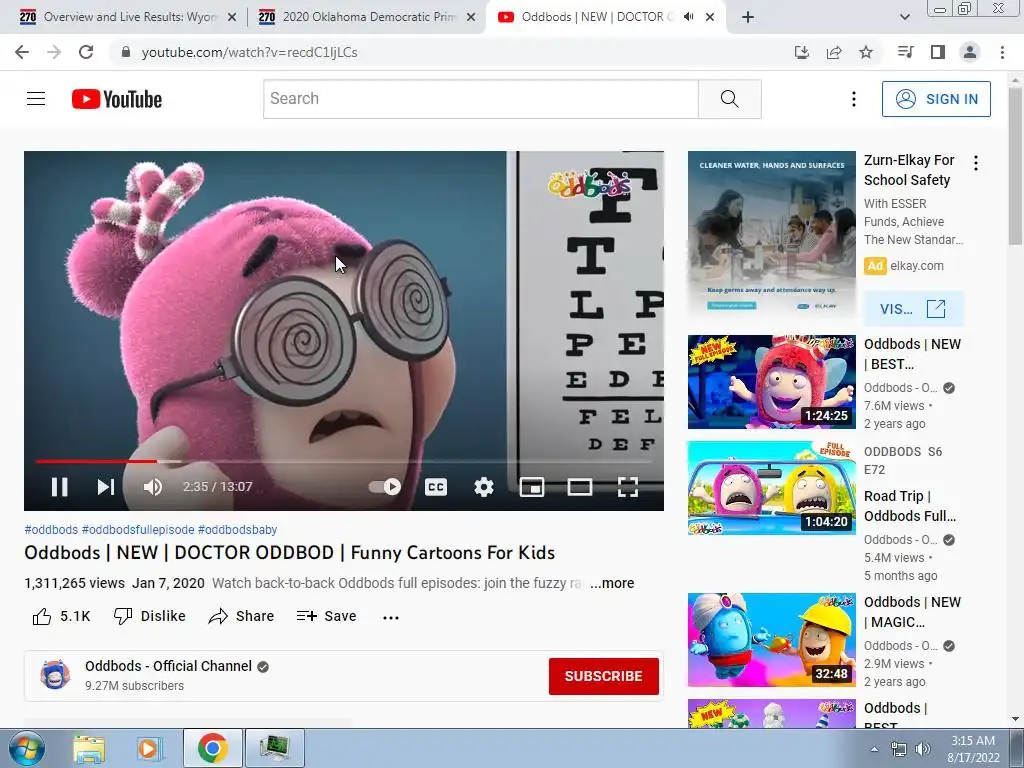Open Oddbods channel avatar
This screenshot has height=768, width=1024.
tap(55, 675)
